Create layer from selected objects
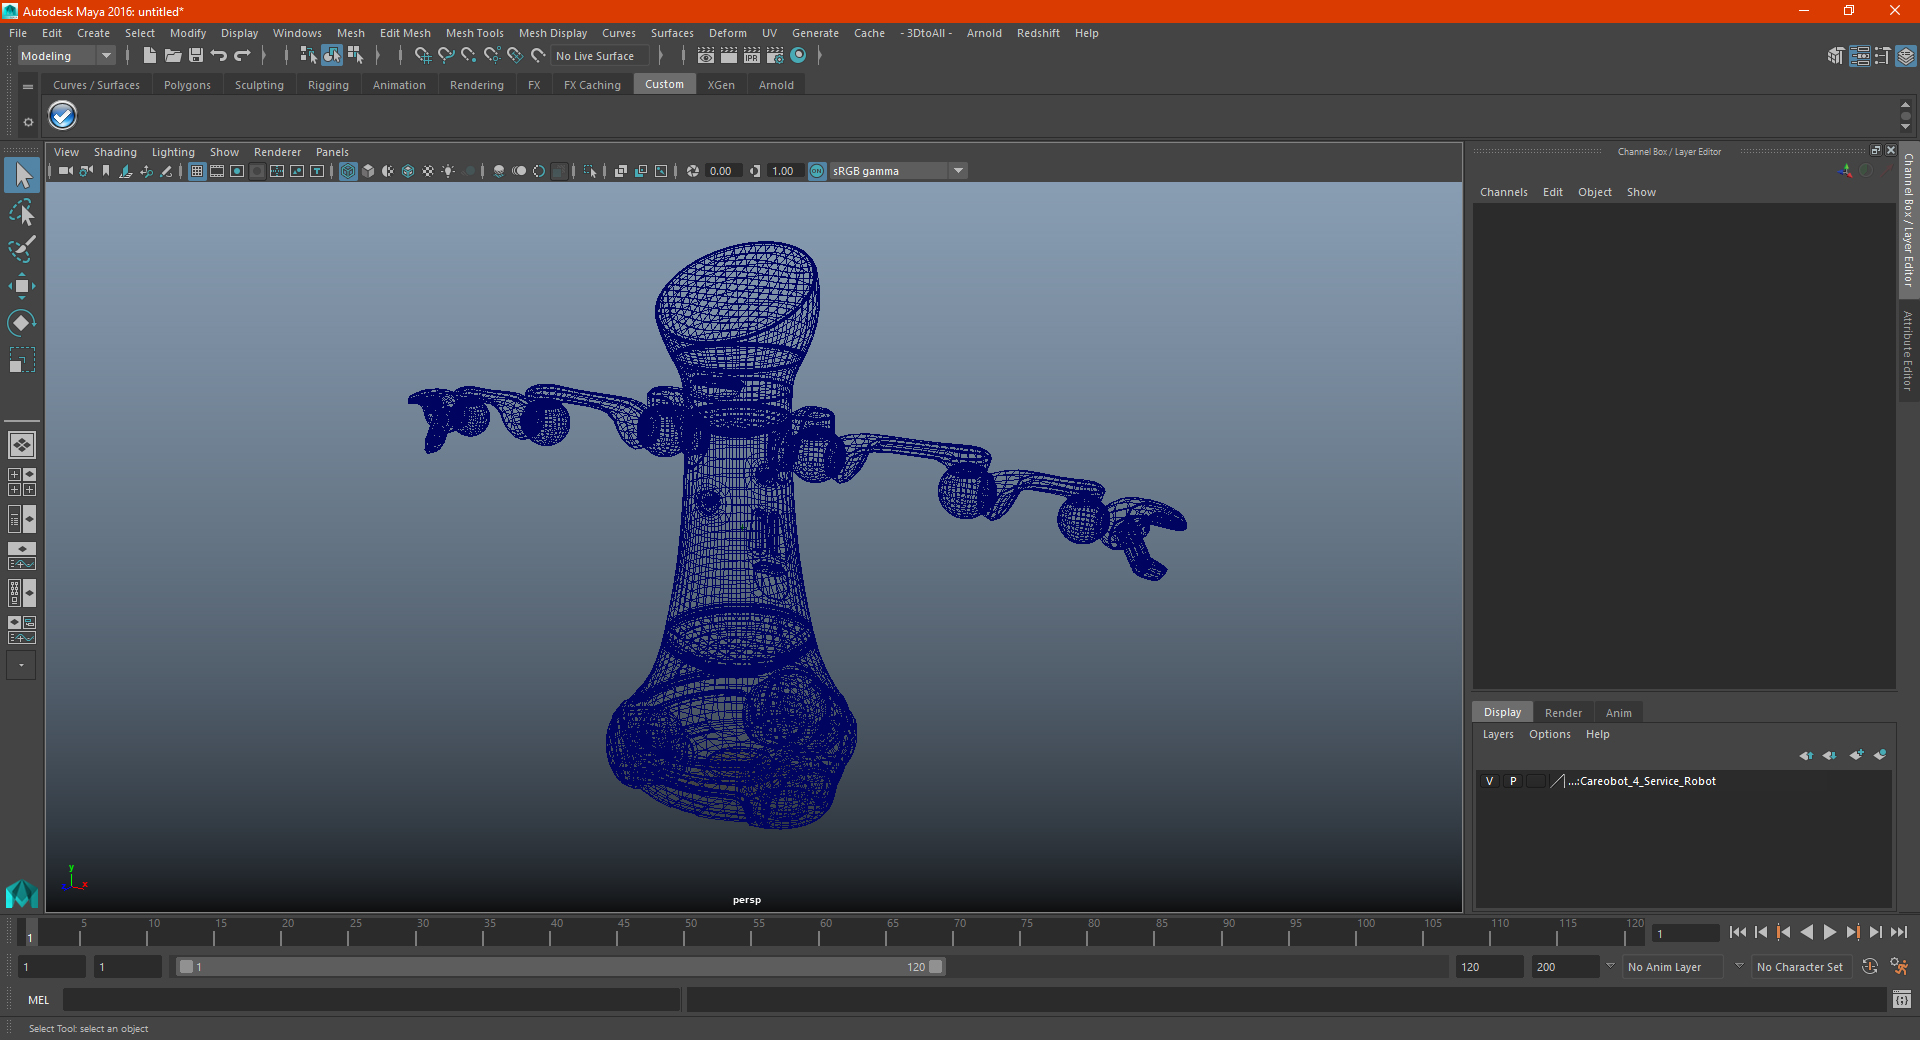The height and width of the screenshot is (1040, 1920). tap(1880, 755)
